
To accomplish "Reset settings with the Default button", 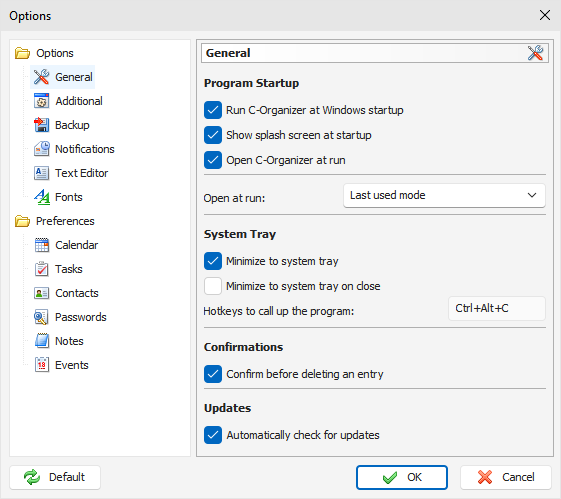I will [55, 477].
